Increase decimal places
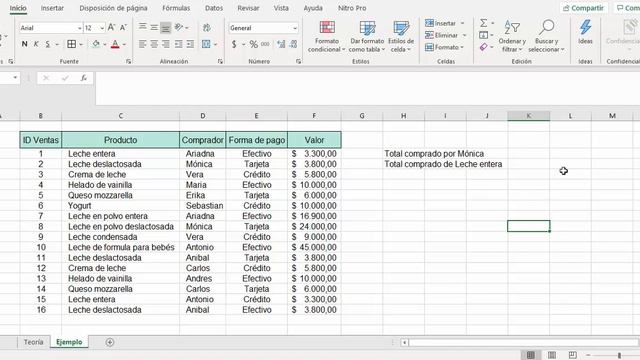This screenshot has width=640, height=360. point(281,44)
